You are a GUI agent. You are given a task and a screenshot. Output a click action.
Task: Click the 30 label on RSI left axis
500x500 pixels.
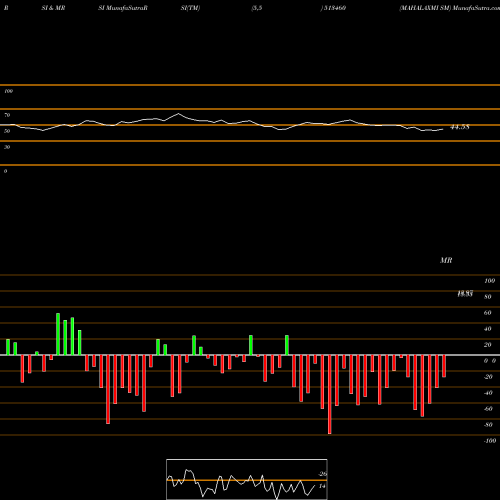7,147
